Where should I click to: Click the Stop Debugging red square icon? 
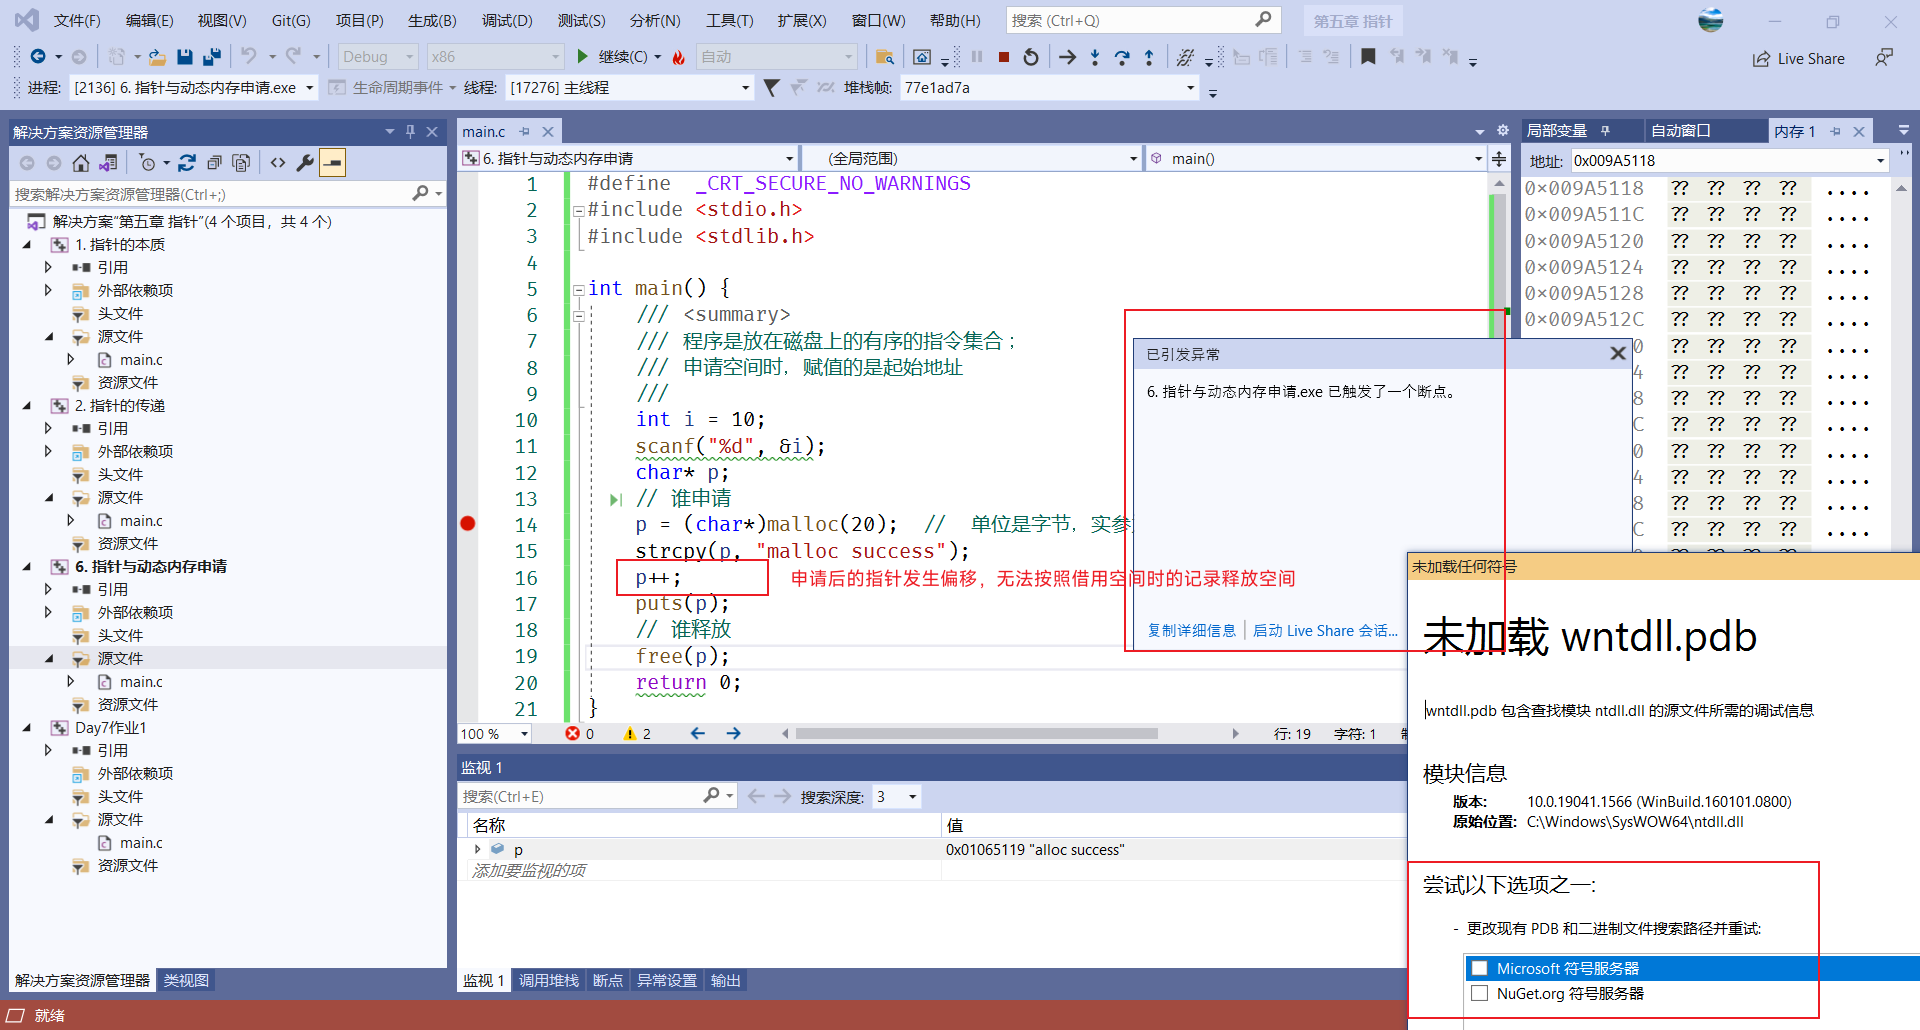point(1003,57)
